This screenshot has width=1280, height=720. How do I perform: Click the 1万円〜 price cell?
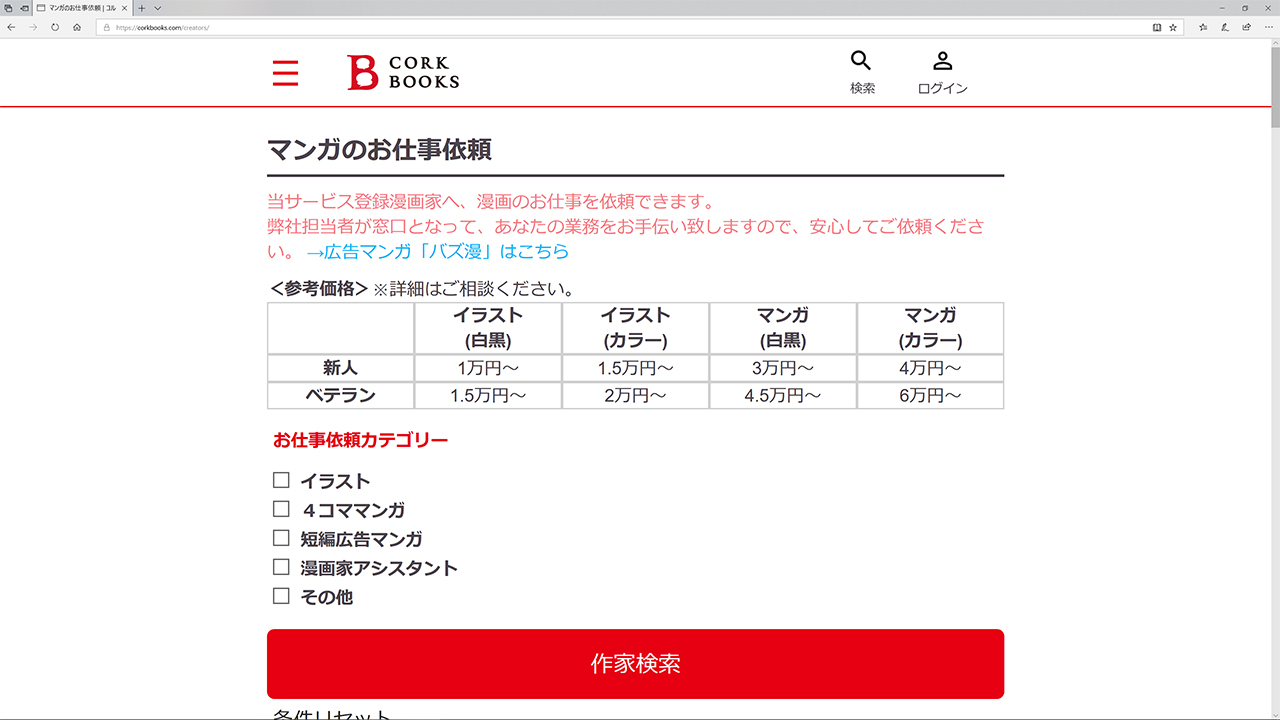point(488,368)
